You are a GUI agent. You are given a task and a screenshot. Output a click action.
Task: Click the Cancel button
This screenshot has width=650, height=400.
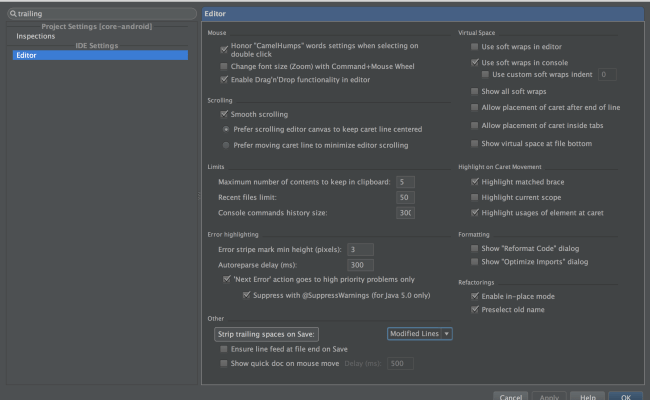[510, 396]
